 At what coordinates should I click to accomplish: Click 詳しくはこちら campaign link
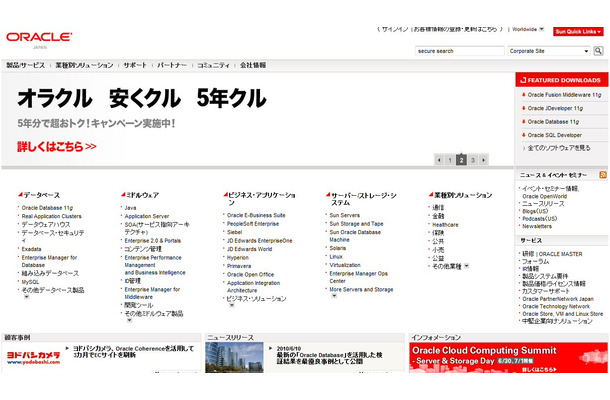pos(57,147)
